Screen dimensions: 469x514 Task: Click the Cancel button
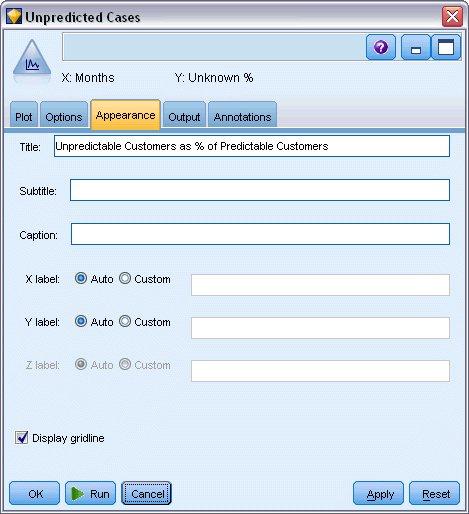pos(146,493)
